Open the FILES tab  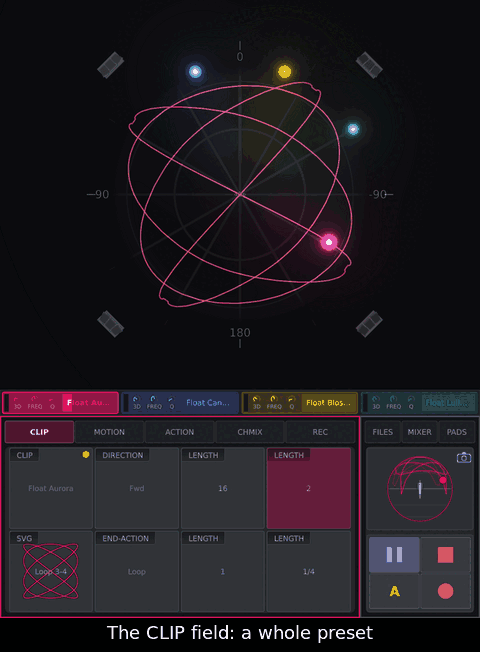click(x=383, y=432)
